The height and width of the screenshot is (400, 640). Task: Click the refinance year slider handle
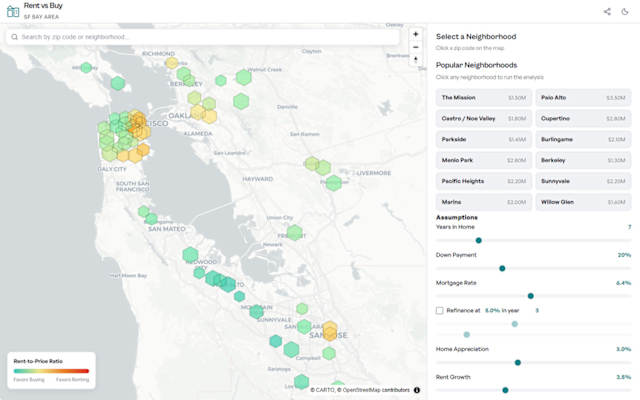(467, 335)
